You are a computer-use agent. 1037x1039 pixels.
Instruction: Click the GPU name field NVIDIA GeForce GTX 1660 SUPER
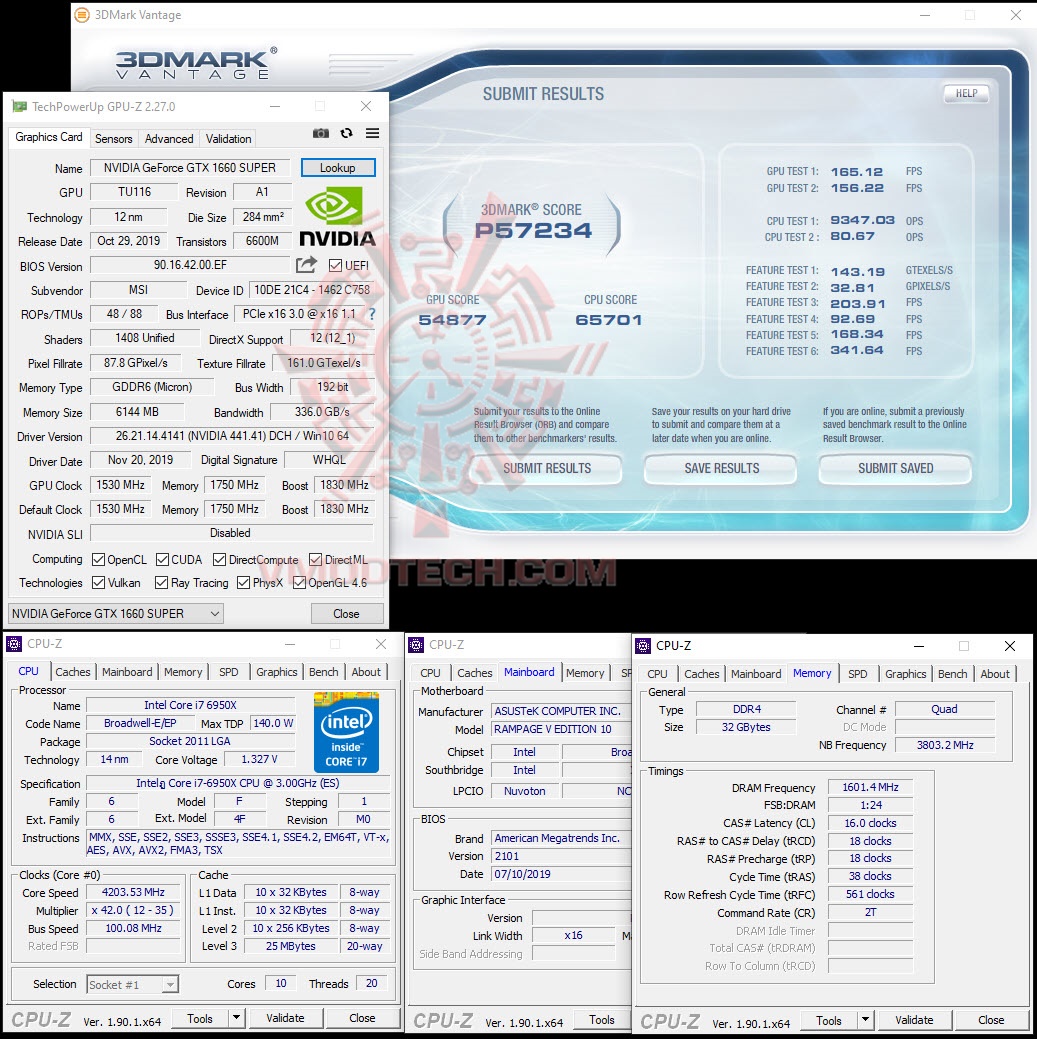(190, 168)
